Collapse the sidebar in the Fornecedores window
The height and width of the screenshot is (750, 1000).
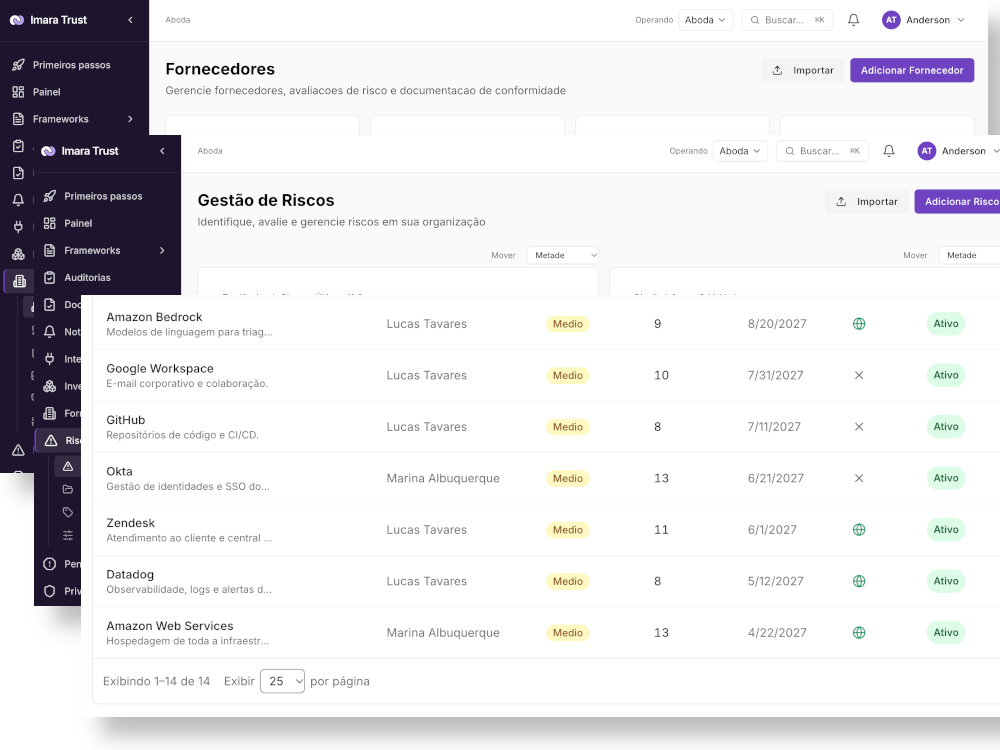click(131, 20)
